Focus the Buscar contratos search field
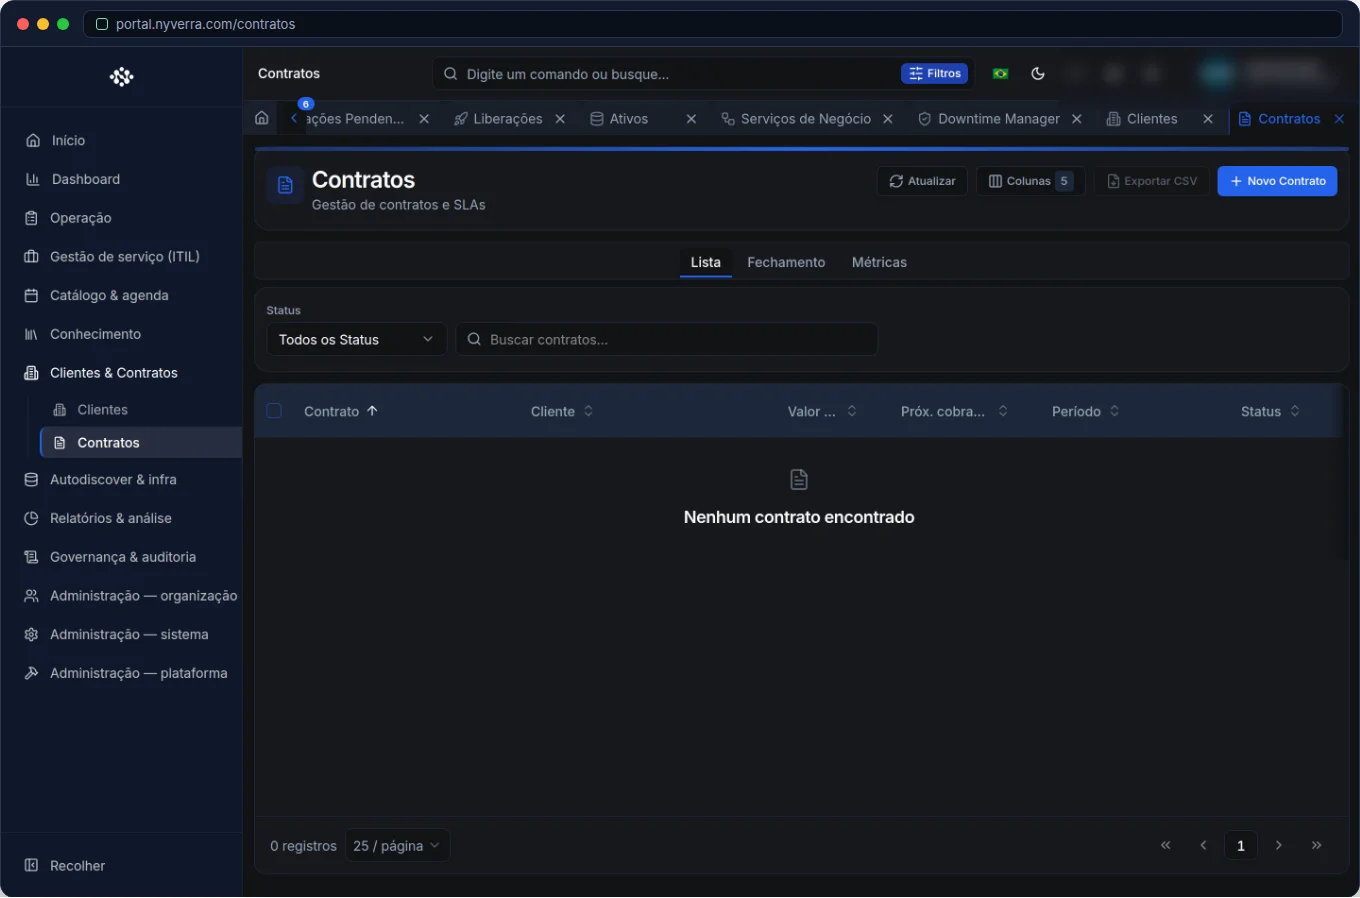This screenshot has width=1360, height=898. (x=667, y=340)
